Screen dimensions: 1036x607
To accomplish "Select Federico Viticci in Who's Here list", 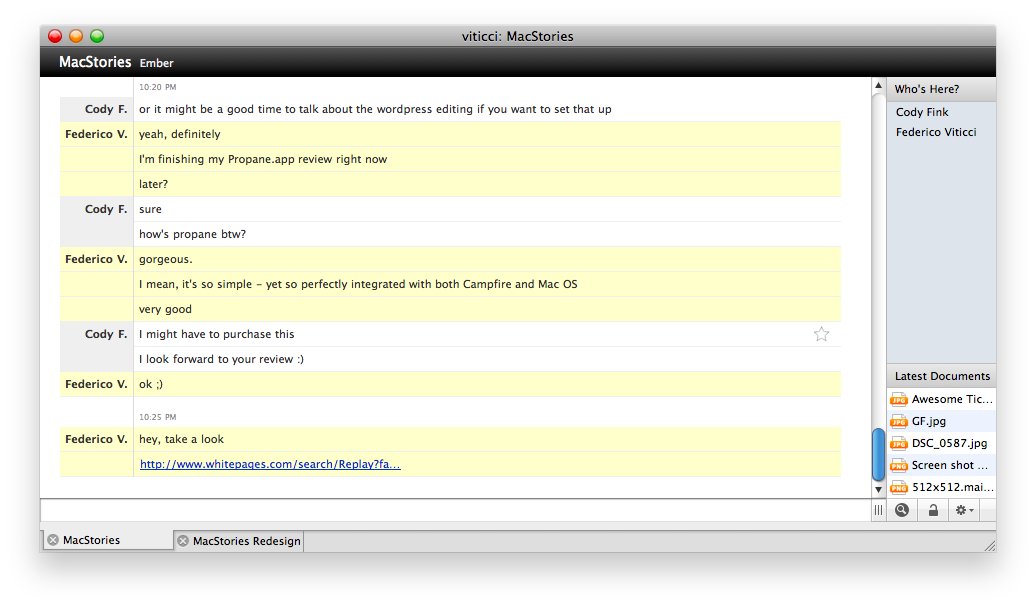I will click(x=936, y=131).
